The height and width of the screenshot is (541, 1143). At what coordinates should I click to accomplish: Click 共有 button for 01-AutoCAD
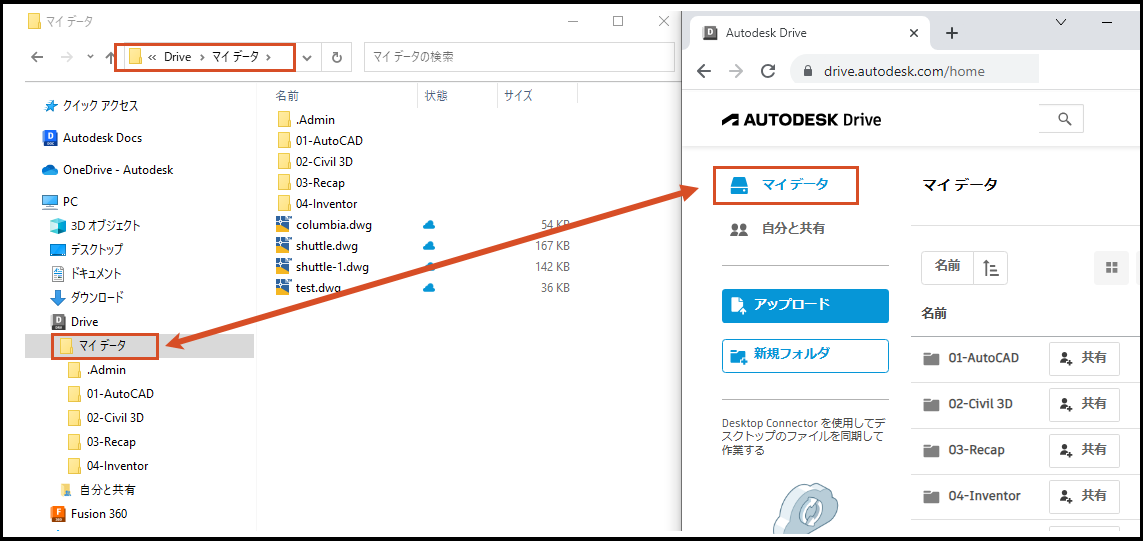click(1084, 359)
